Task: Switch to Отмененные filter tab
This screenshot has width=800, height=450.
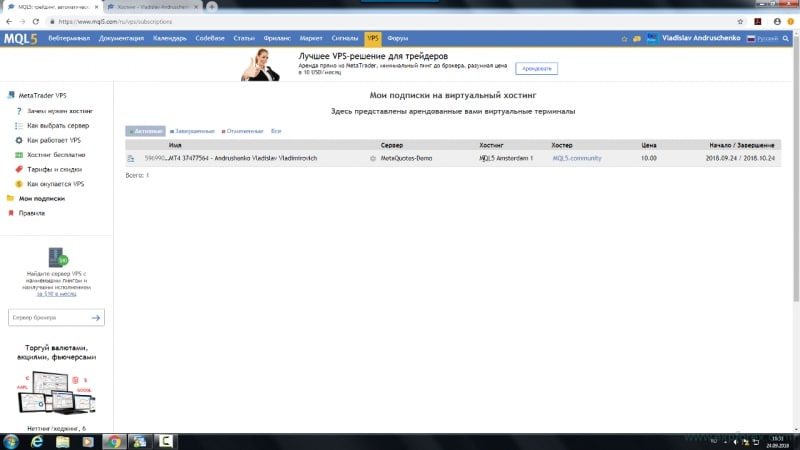Action: [242, 131]
